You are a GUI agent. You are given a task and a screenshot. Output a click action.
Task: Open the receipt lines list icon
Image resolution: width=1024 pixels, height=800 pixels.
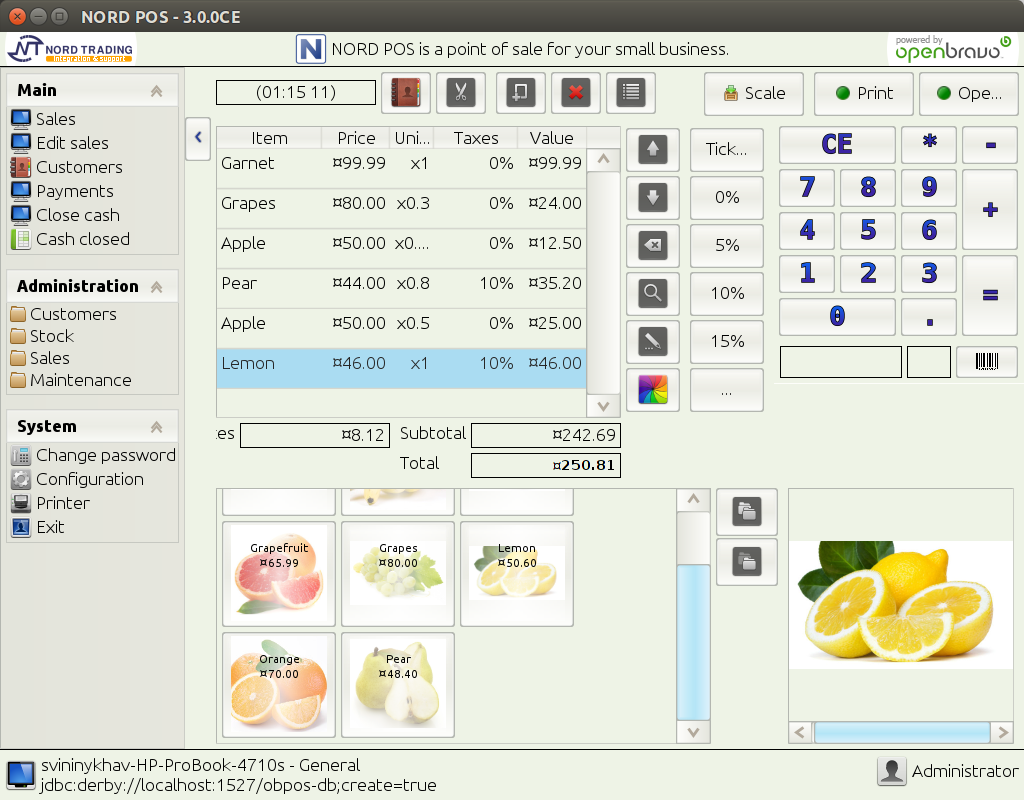(x=630, y=92)
